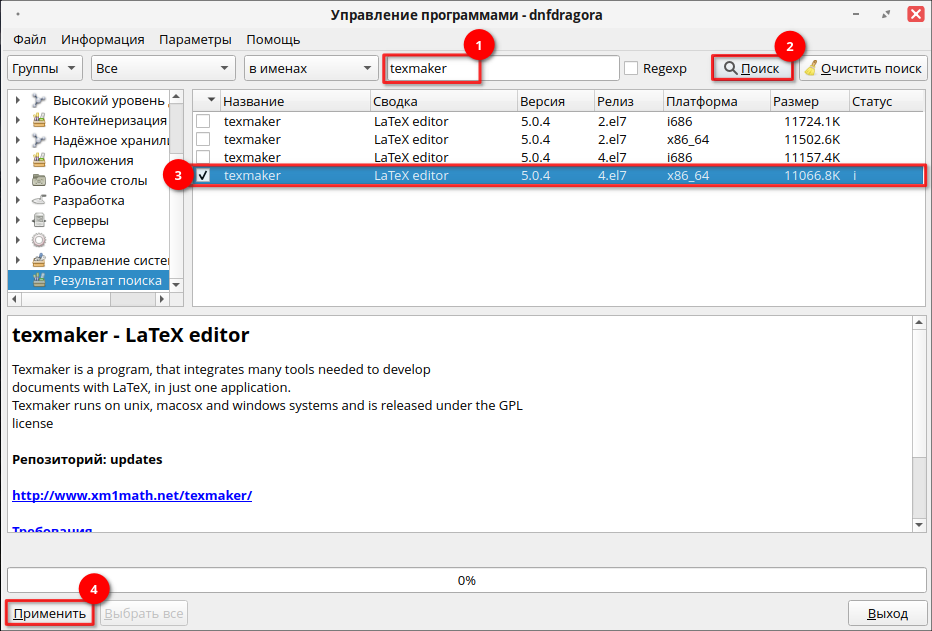932x631 pixels.
Task: Uncheck the selected texmaker 4.el7 x86_64 box
Action: tap(203, 175)
